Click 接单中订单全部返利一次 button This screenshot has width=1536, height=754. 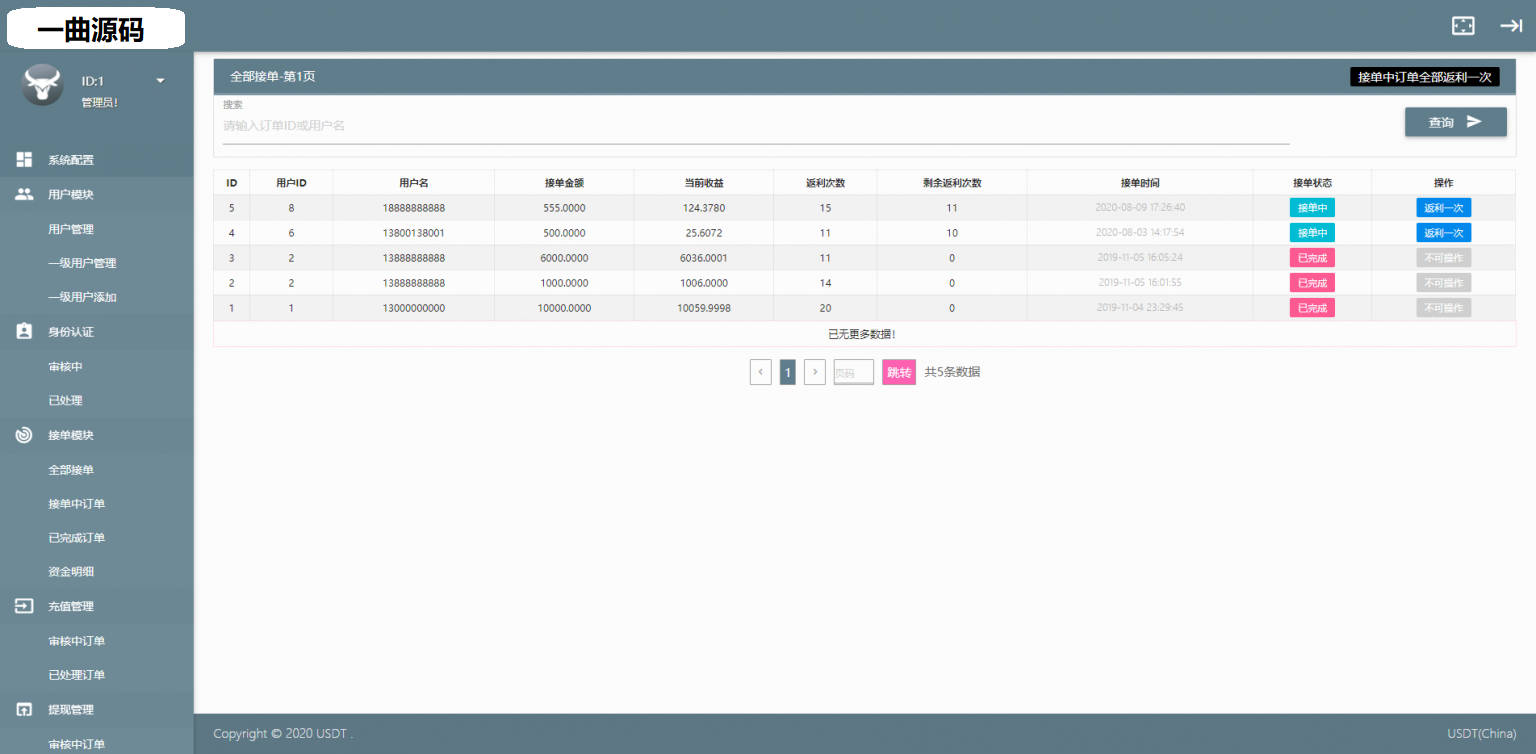tap(1425, 77)
